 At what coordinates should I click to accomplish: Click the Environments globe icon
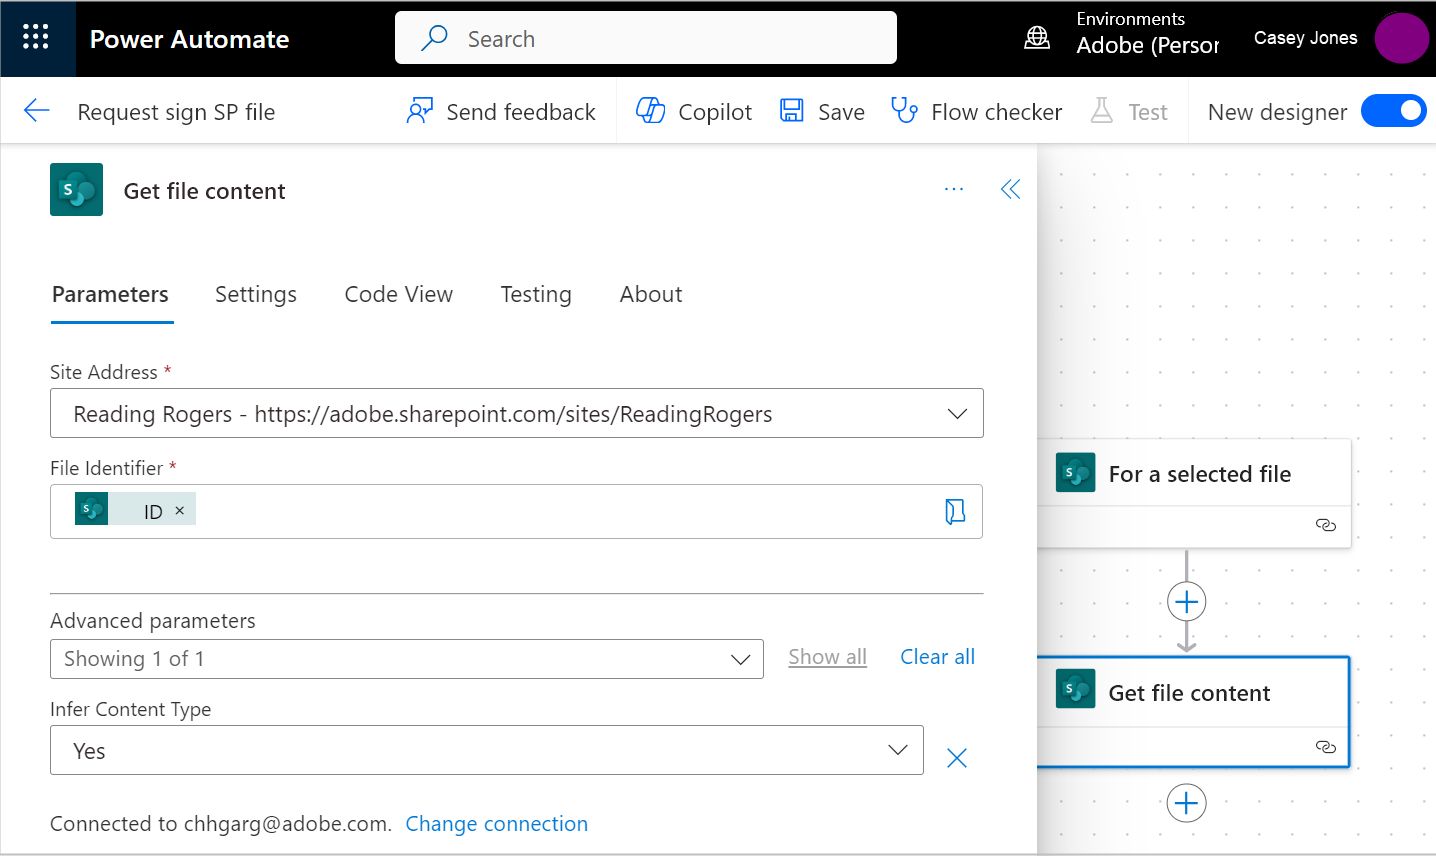point(1037,38)
